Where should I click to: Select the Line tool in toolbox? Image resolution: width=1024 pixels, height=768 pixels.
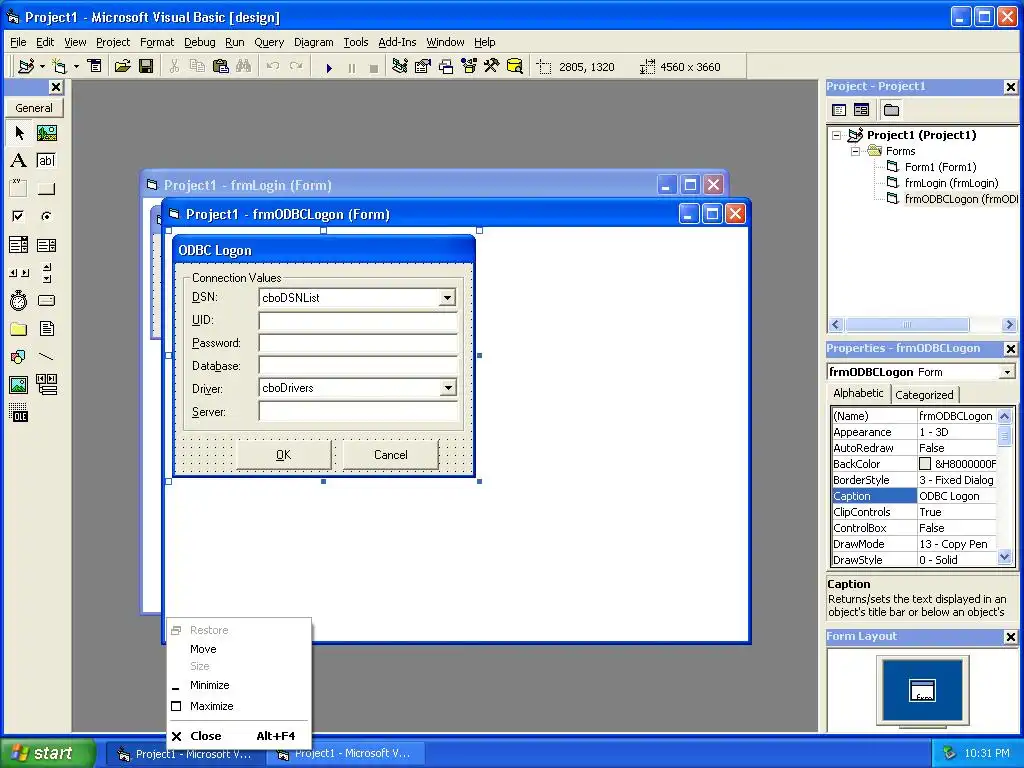click(46, 357)
